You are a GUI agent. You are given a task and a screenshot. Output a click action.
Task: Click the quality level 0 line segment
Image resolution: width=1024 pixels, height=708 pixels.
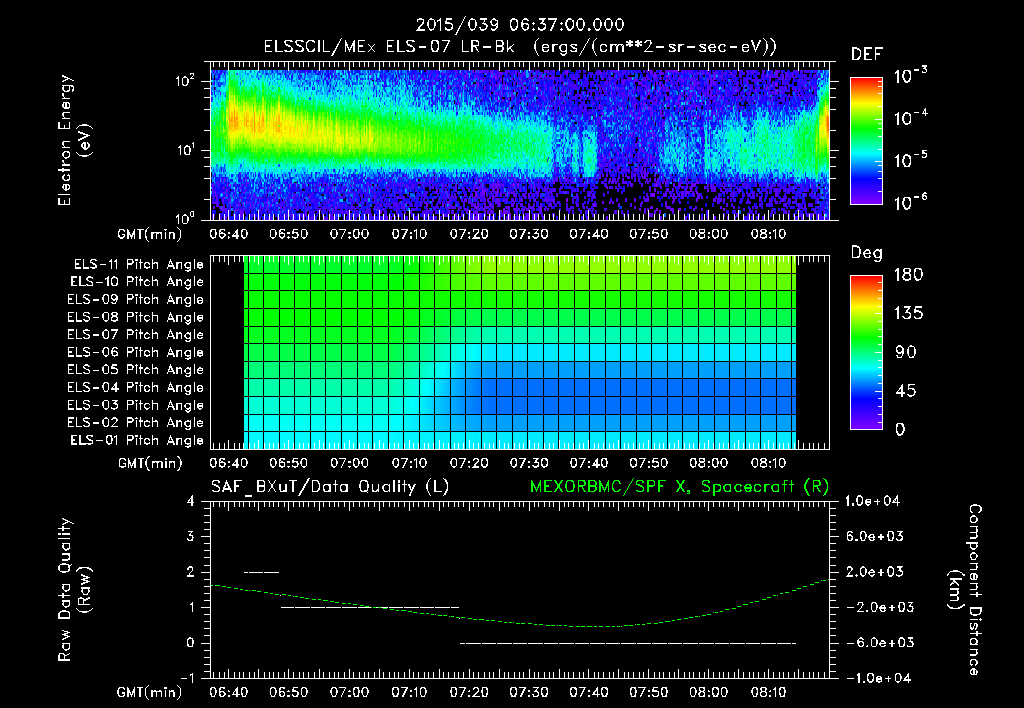(x=628, y=643)
